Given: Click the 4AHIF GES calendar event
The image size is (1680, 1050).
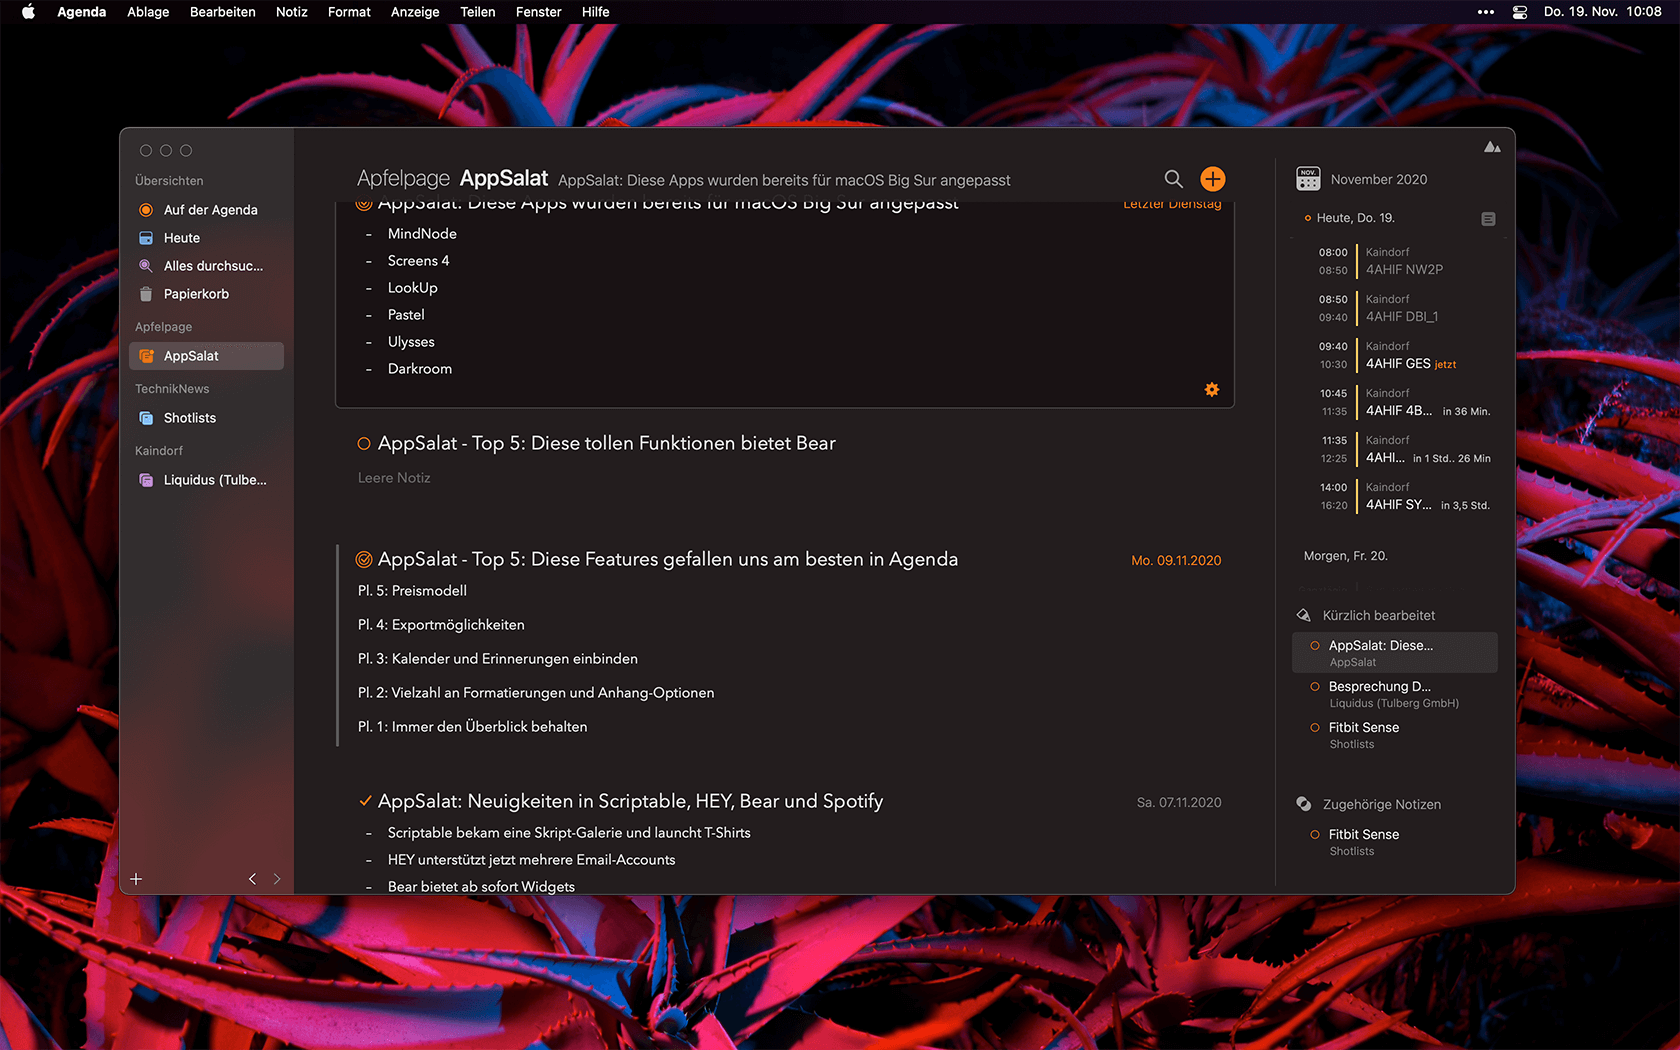Looking at the screenshot, I should pos(1398,364).
